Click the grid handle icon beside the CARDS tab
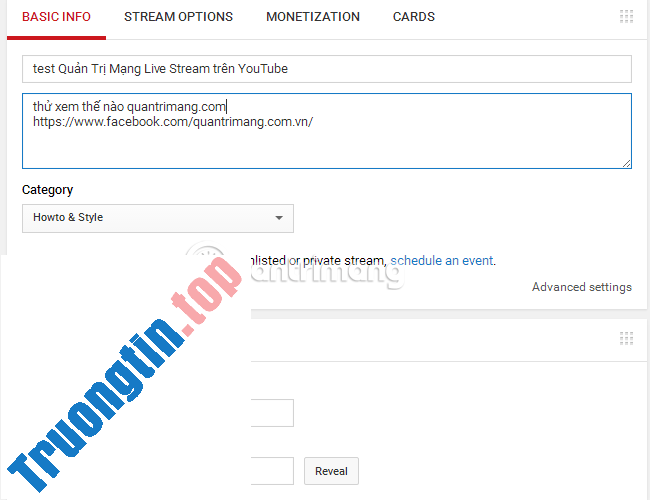This screenshot has height=500, width=650. pos(626,17)
